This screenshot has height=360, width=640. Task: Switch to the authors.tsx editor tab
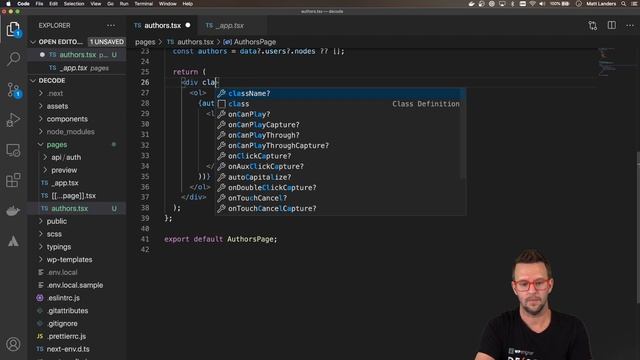(x=162, y=25)
